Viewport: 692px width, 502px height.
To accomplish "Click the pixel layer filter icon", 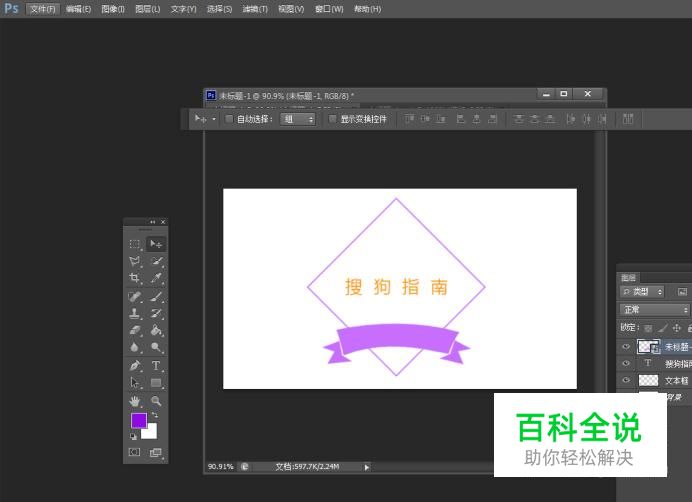I will pos(682,292).
